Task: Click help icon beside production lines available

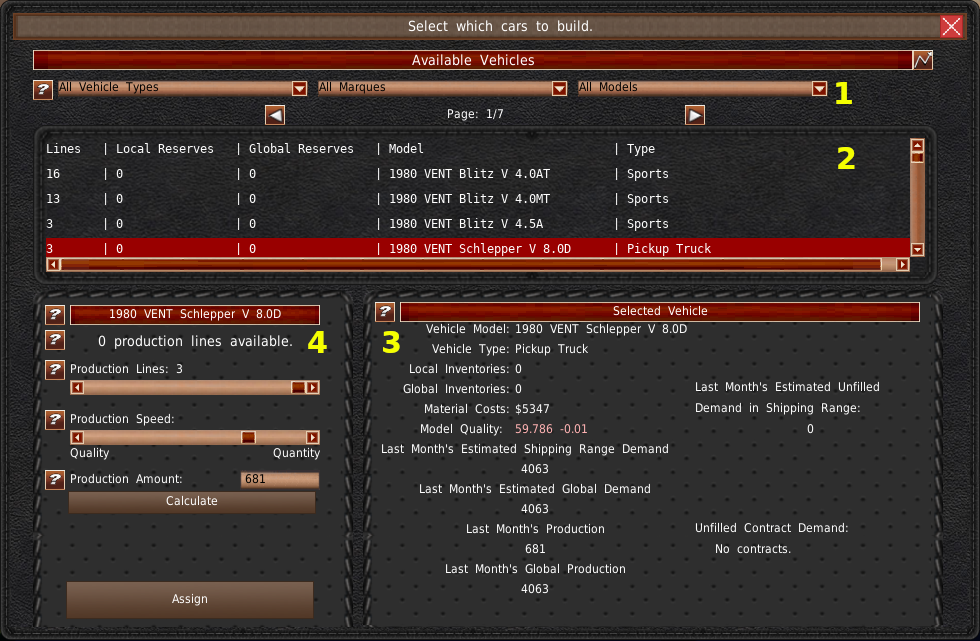Action: (55, 340)
